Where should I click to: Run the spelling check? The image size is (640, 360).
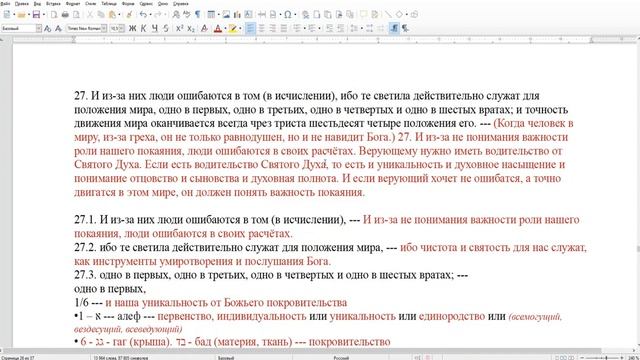(x=187, y=15)
